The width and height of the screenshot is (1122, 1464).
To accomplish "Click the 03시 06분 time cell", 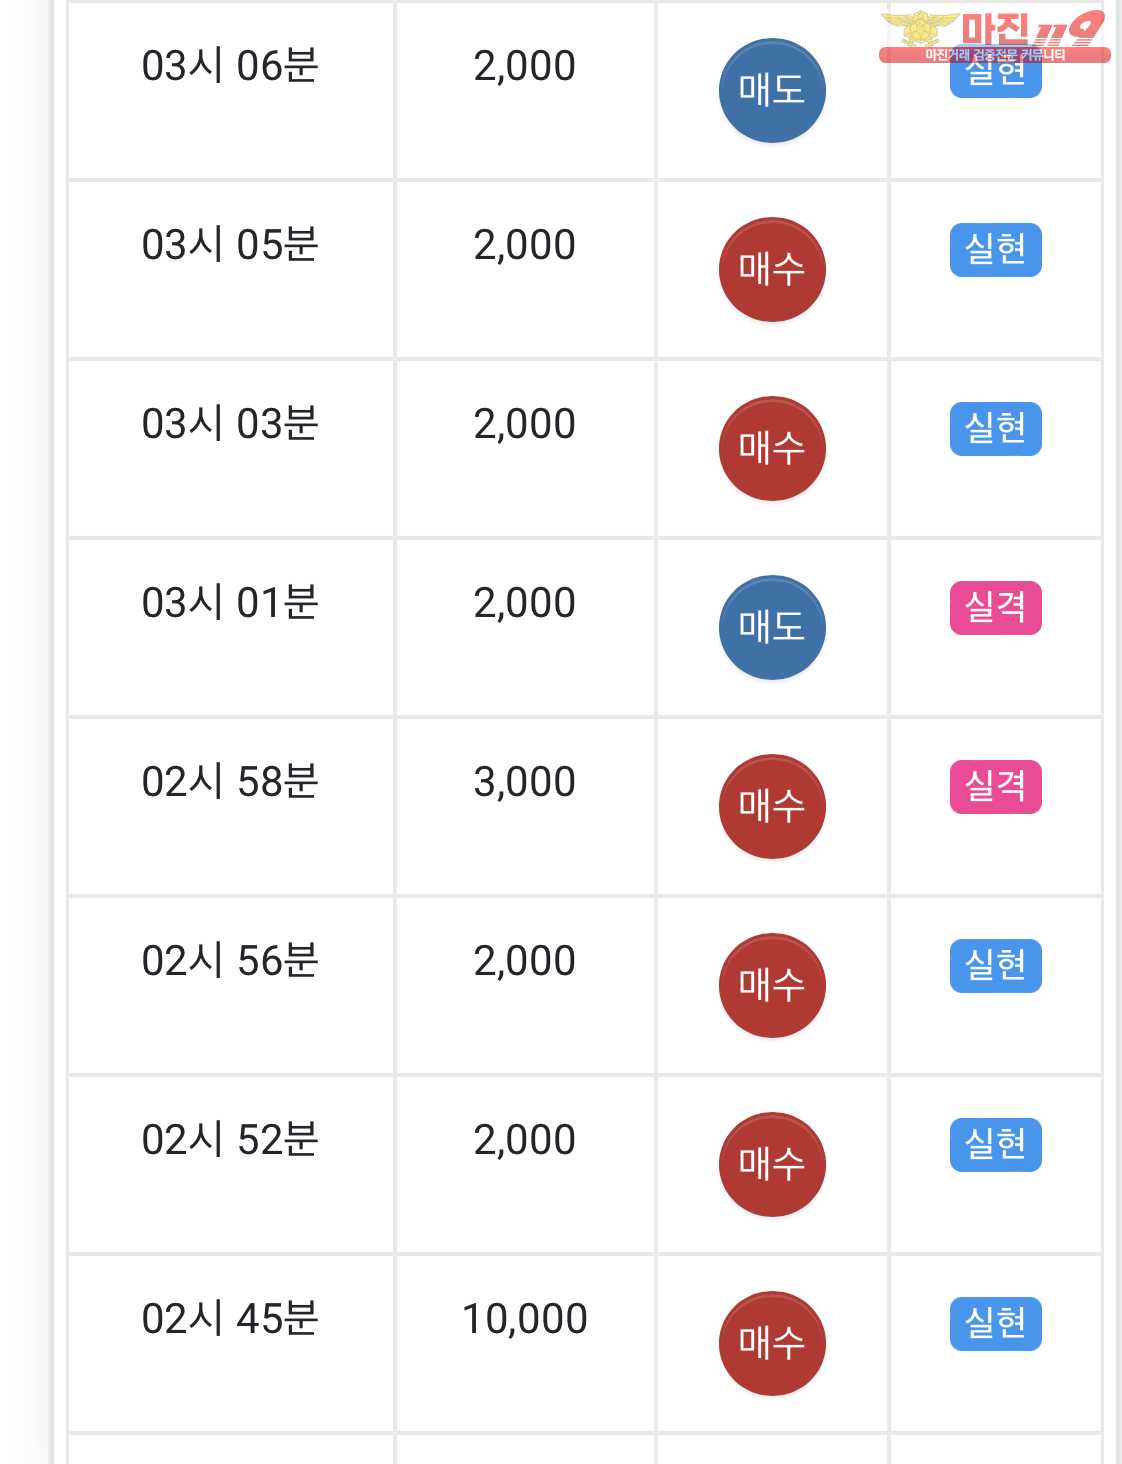I will (x=230, y=67).
